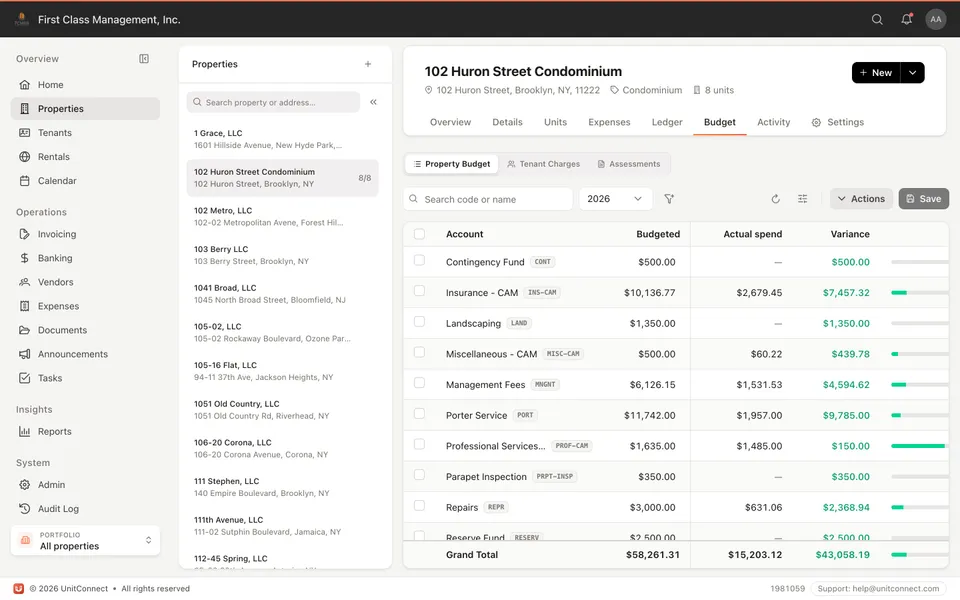Check the Parapet Inspection row
The image size is (960, 600).
pyautogui.click(x=419, y=474)
